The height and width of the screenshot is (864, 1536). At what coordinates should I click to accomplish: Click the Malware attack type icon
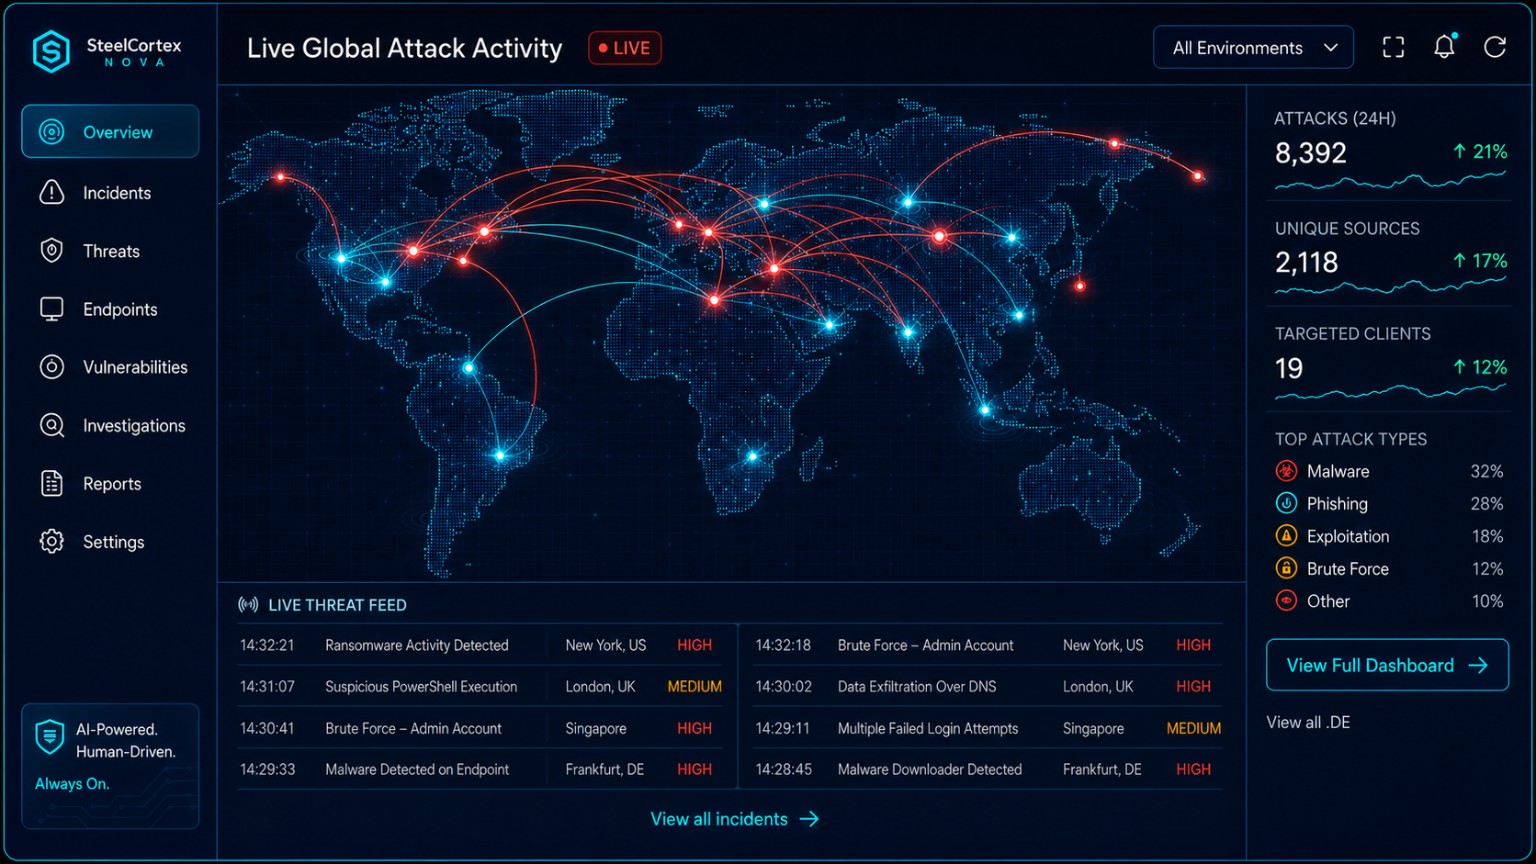coord(1286,471)
